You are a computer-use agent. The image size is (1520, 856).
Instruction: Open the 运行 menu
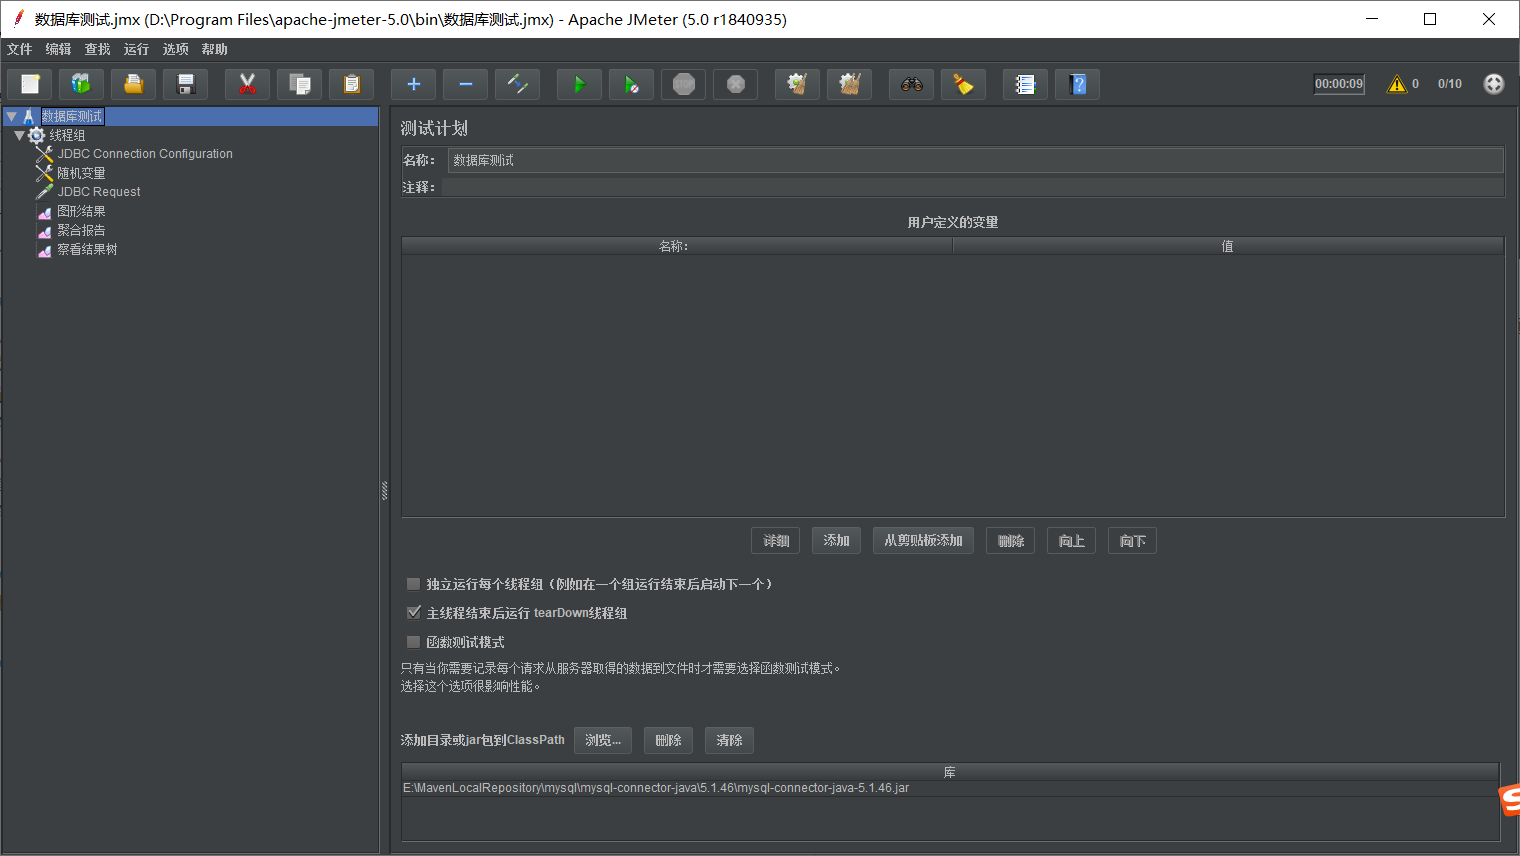[x=137, y=49]
